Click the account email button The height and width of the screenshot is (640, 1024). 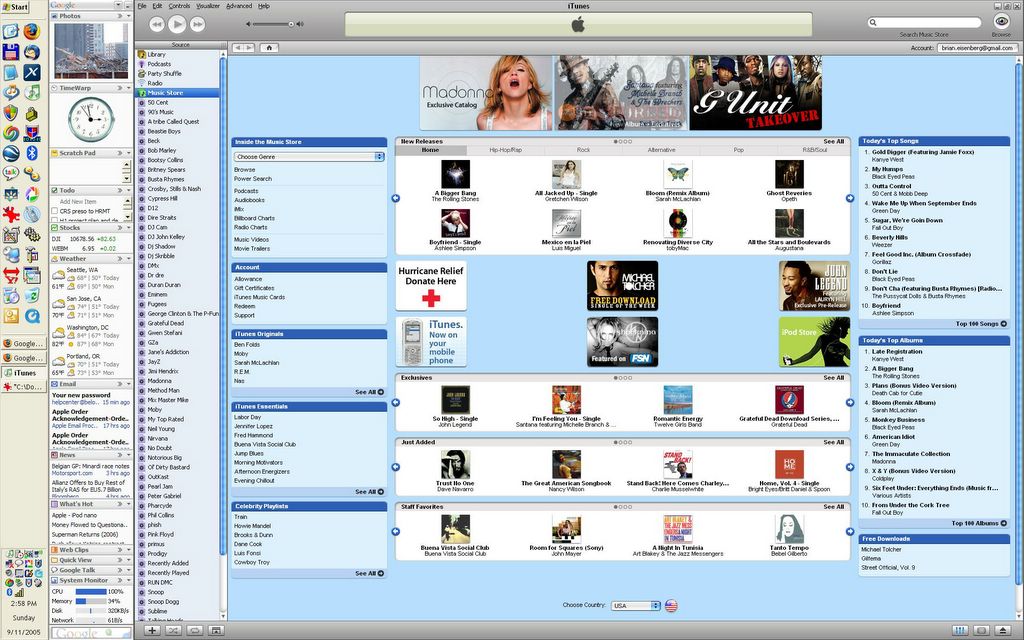(x=976, y=48)
